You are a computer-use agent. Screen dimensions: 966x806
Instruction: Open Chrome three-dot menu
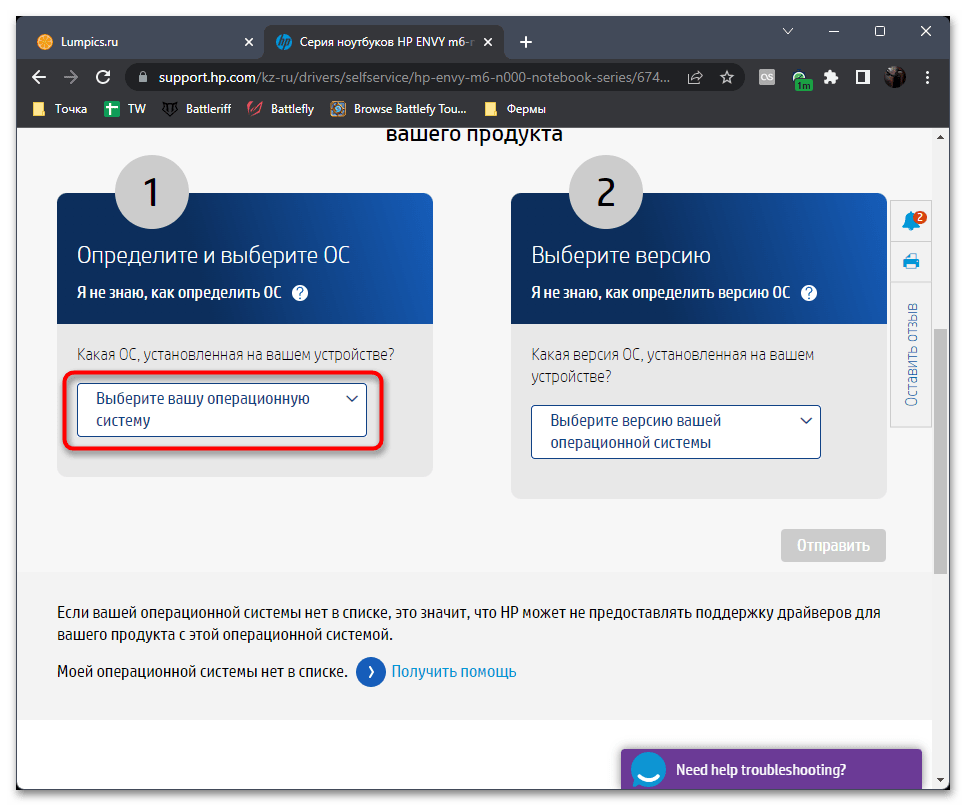pos(927,78)
